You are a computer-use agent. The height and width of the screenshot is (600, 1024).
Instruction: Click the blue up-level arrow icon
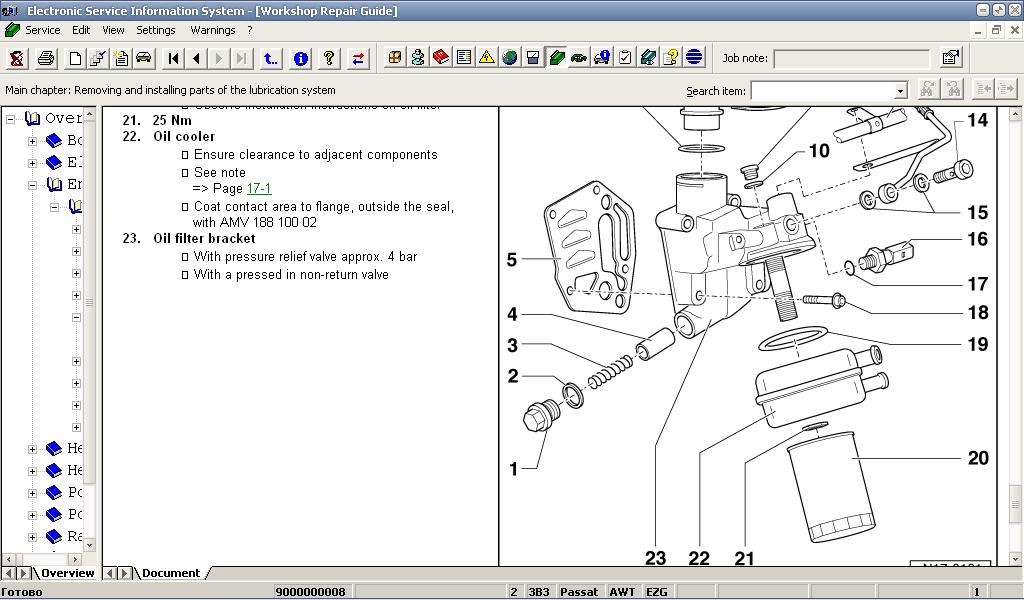[270, 58]
